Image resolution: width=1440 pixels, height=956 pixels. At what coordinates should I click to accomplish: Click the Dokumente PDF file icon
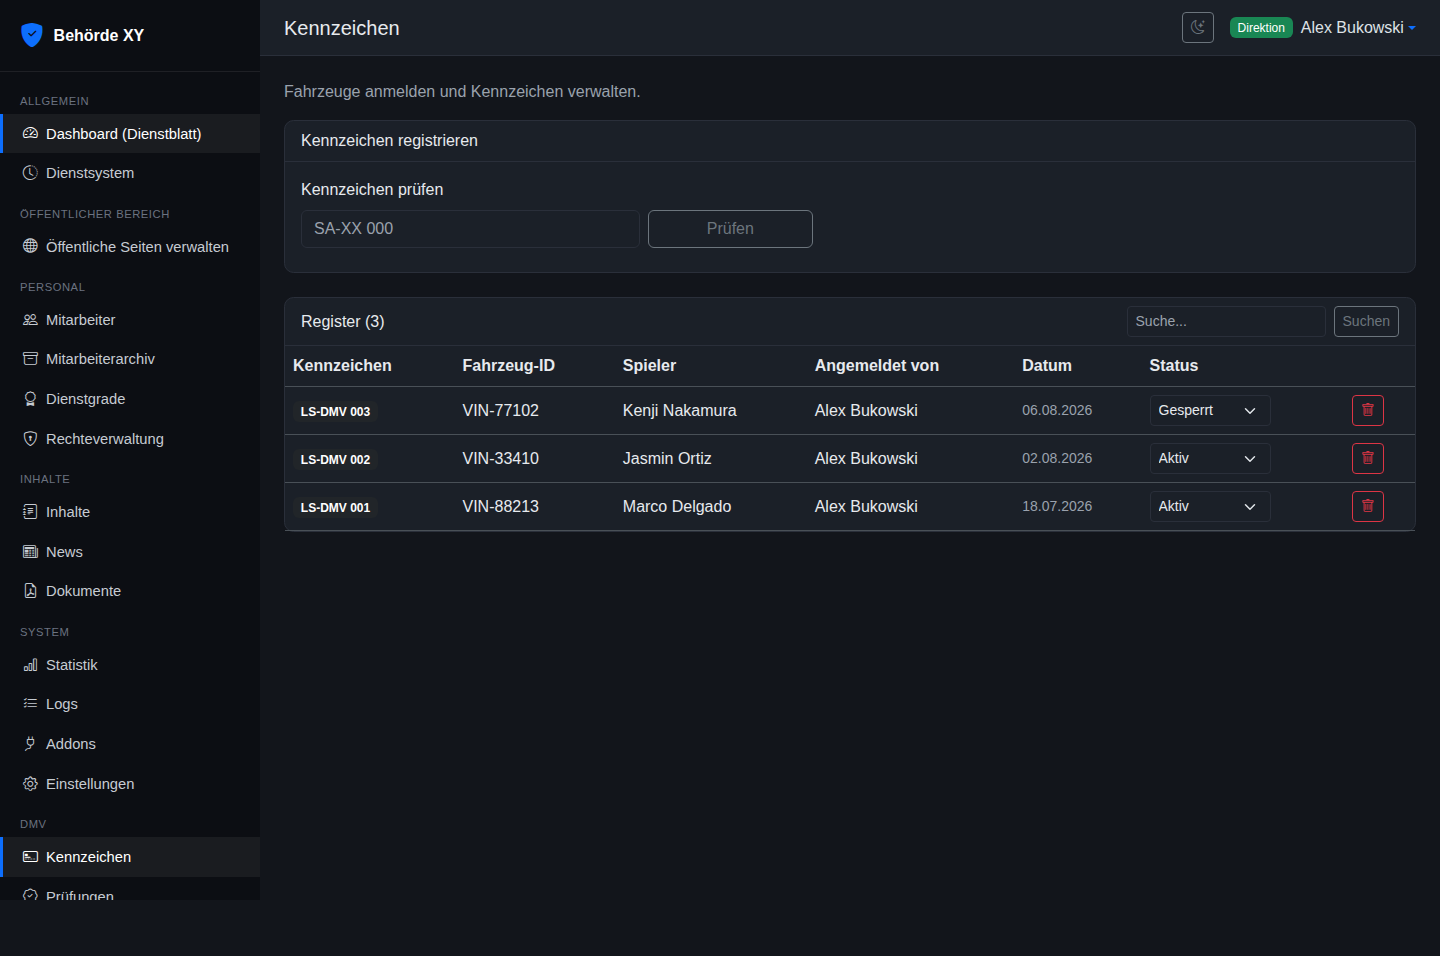[x=30, y=591]
